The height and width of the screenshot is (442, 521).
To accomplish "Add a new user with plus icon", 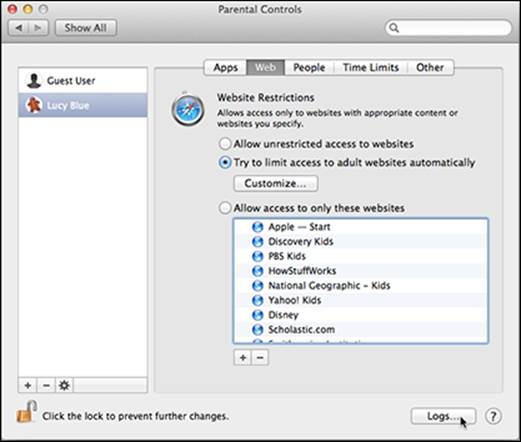I will coord(28,385).
